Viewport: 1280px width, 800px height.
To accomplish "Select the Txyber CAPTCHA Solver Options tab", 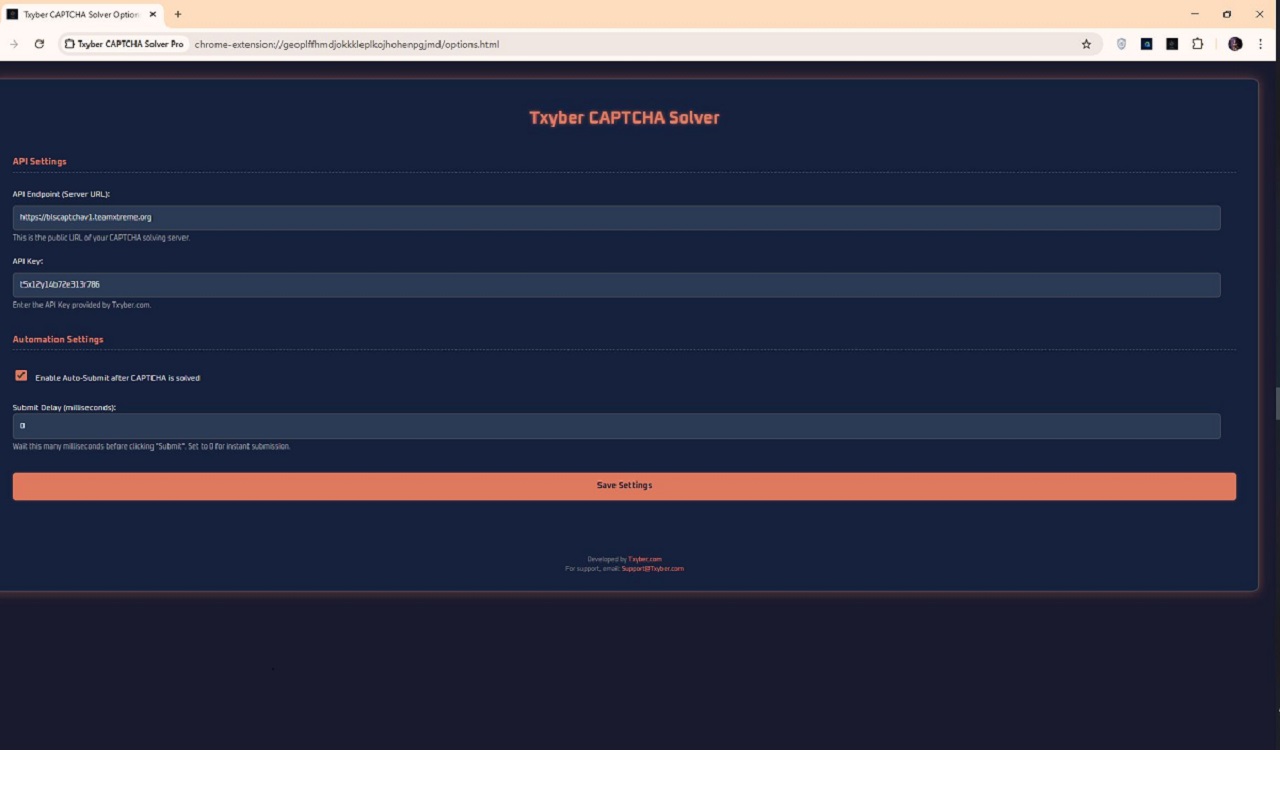I will [82, 14].
